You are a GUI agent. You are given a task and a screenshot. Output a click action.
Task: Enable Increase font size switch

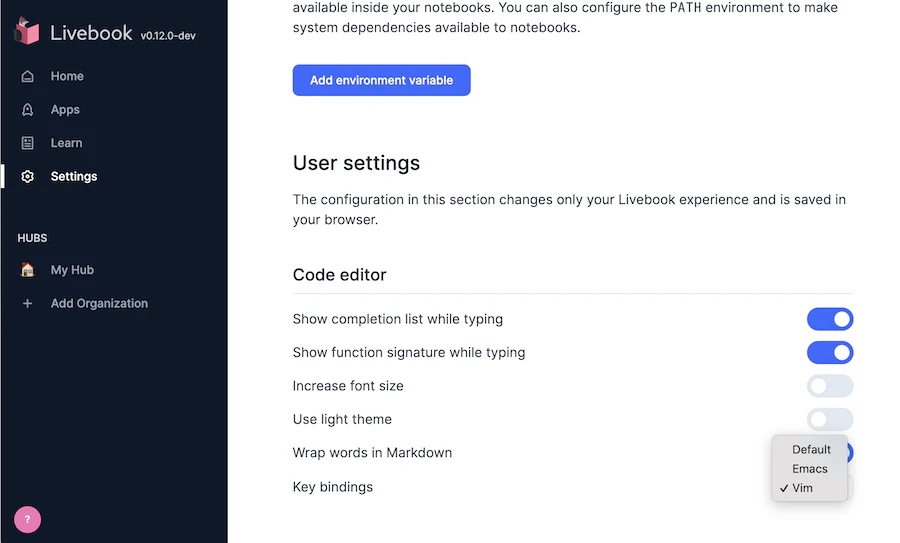(x=830, y=386)
